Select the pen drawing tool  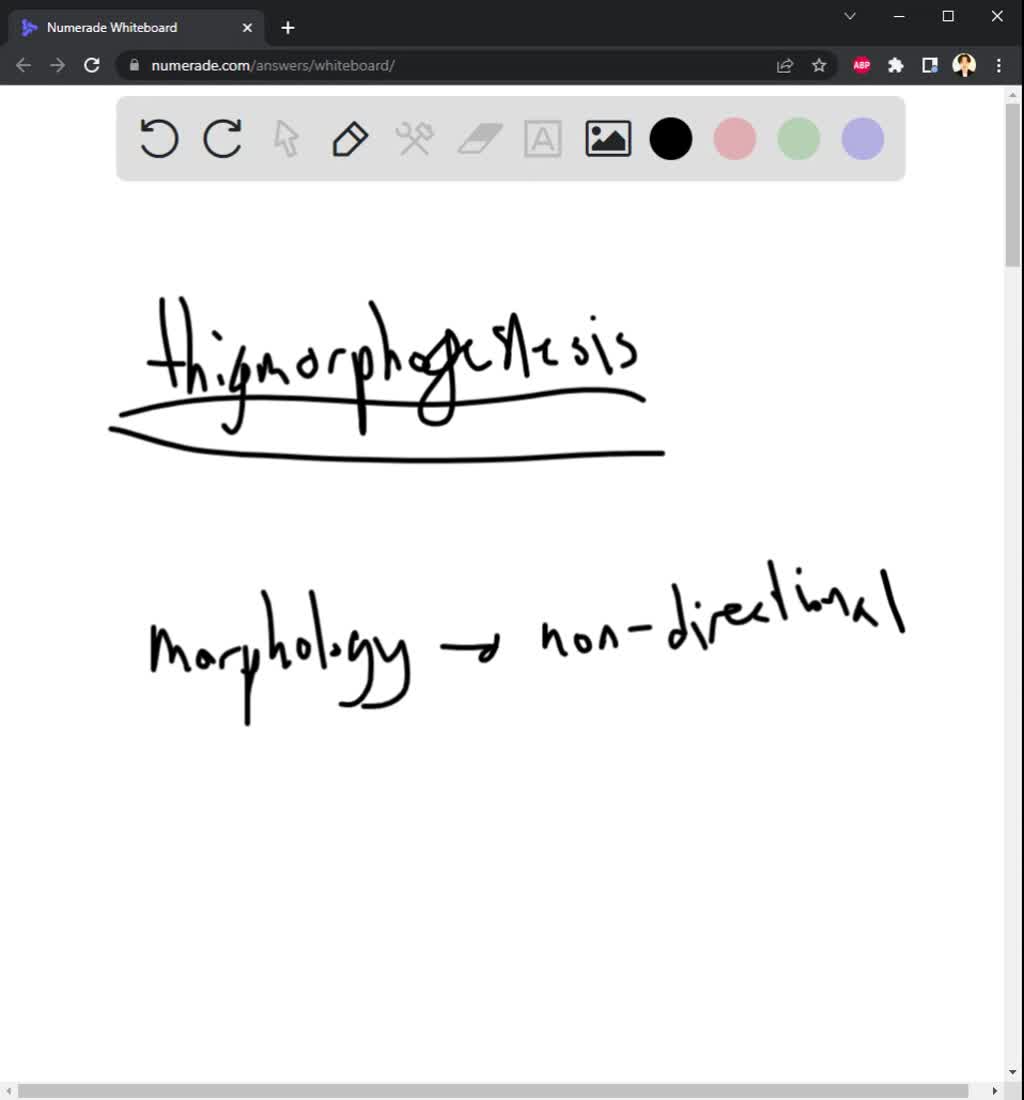pyautogui.click(x=350, y=139)
